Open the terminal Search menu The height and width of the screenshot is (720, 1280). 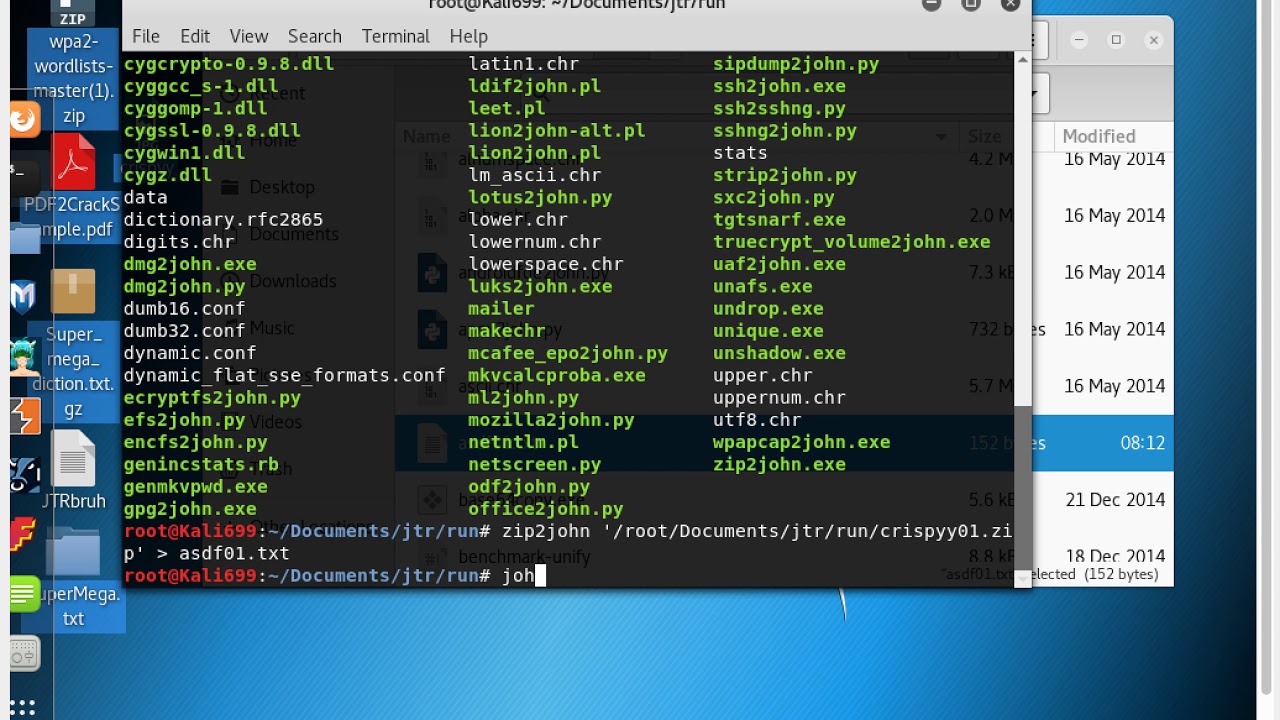[315, 36]
